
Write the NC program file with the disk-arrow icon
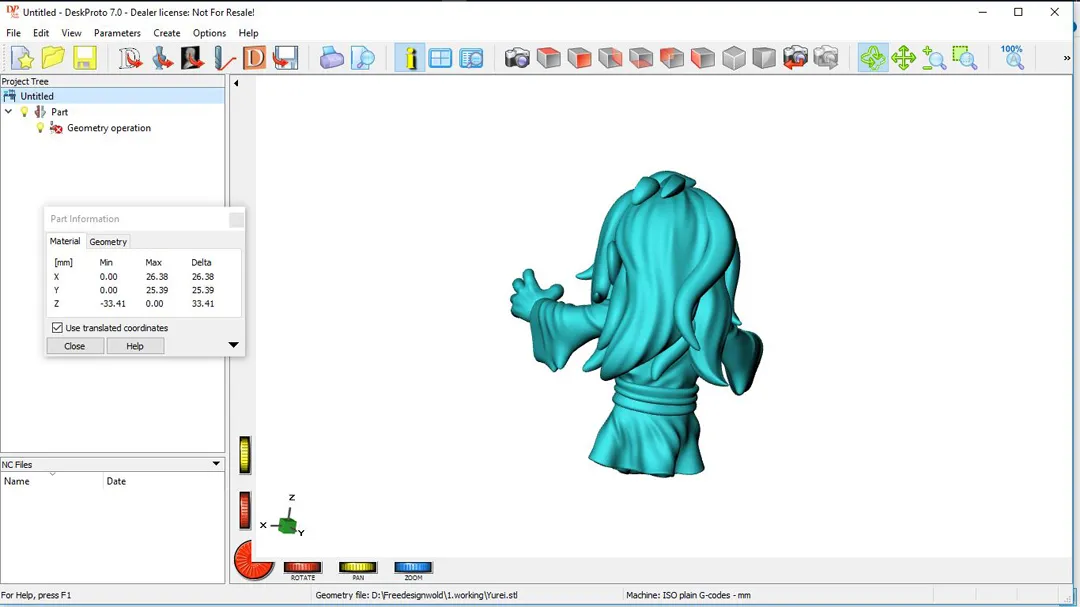(x=286, y=59)
